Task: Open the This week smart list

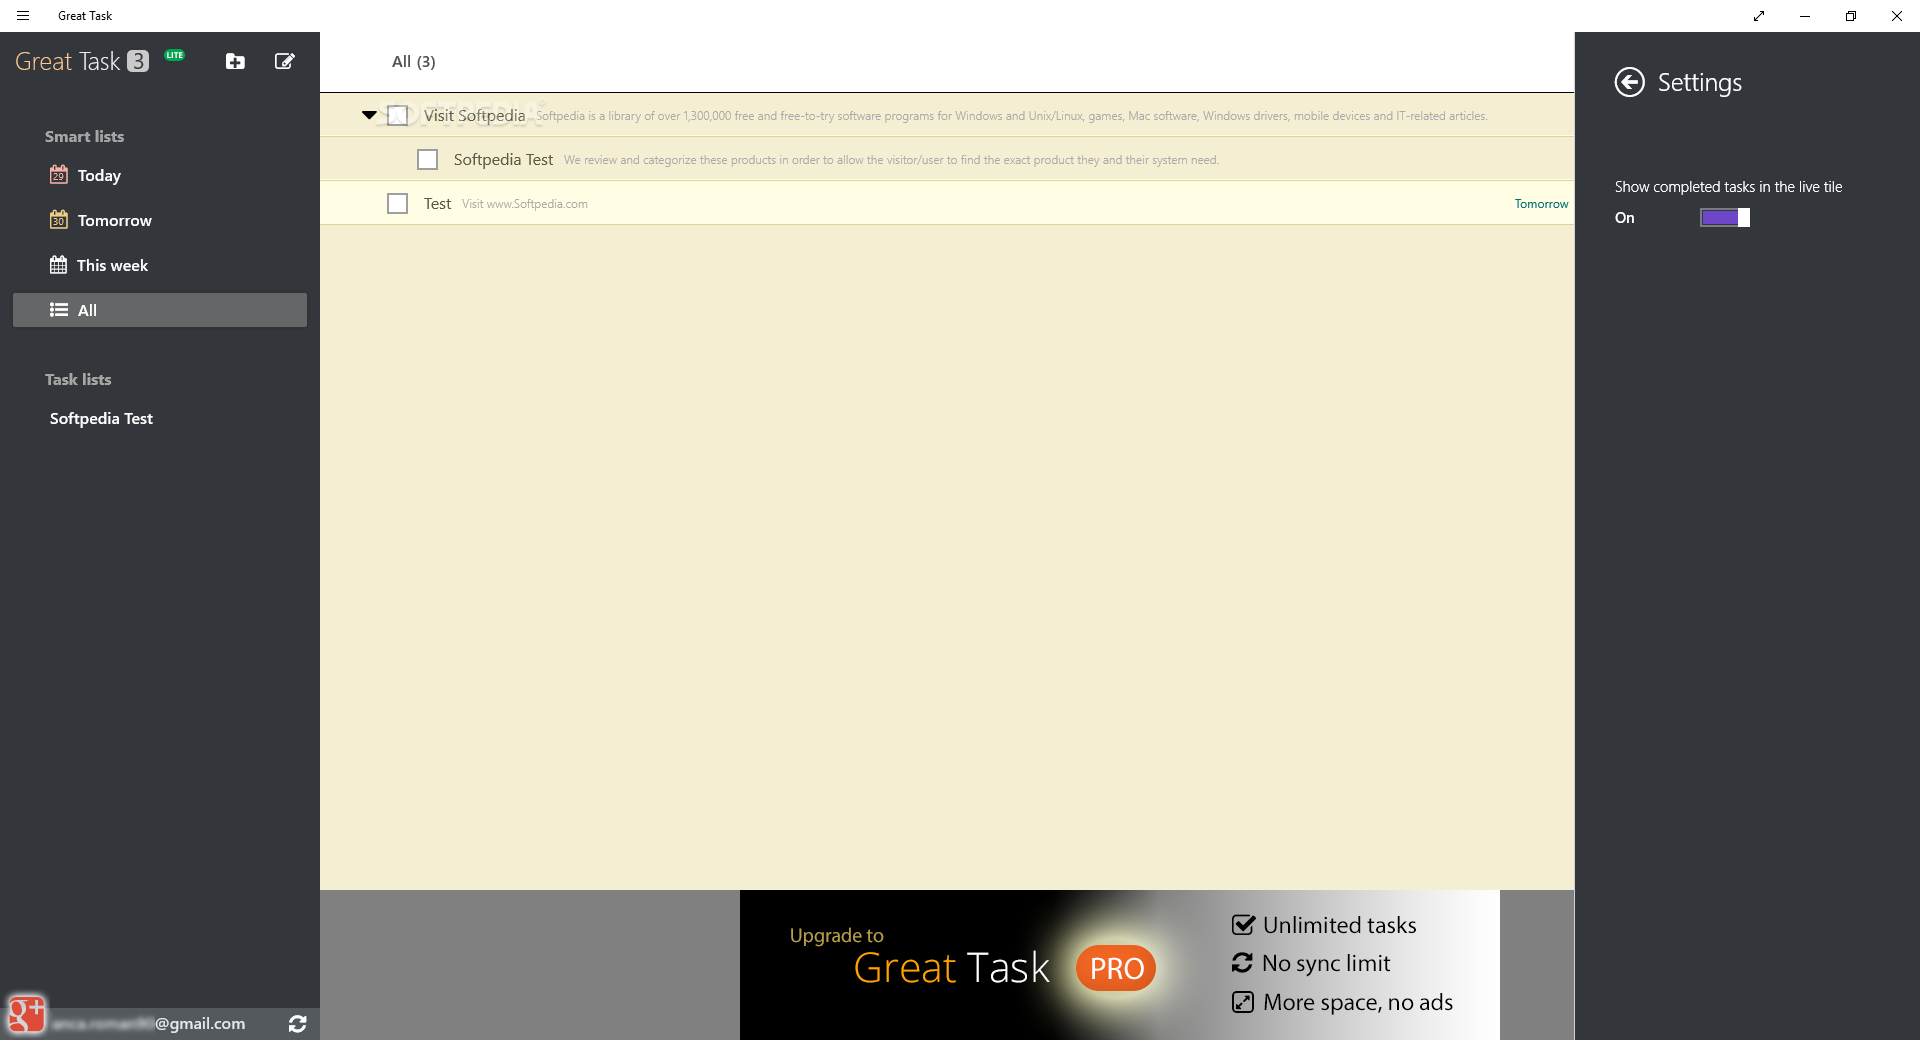Action: coord(160,265)
